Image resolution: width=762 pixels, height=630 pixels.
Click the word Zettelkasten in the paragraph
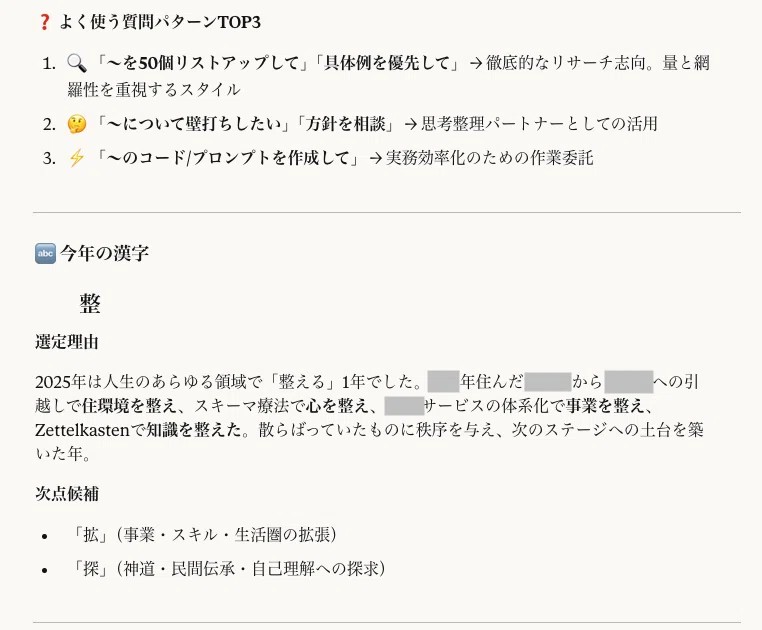[82, 430]
